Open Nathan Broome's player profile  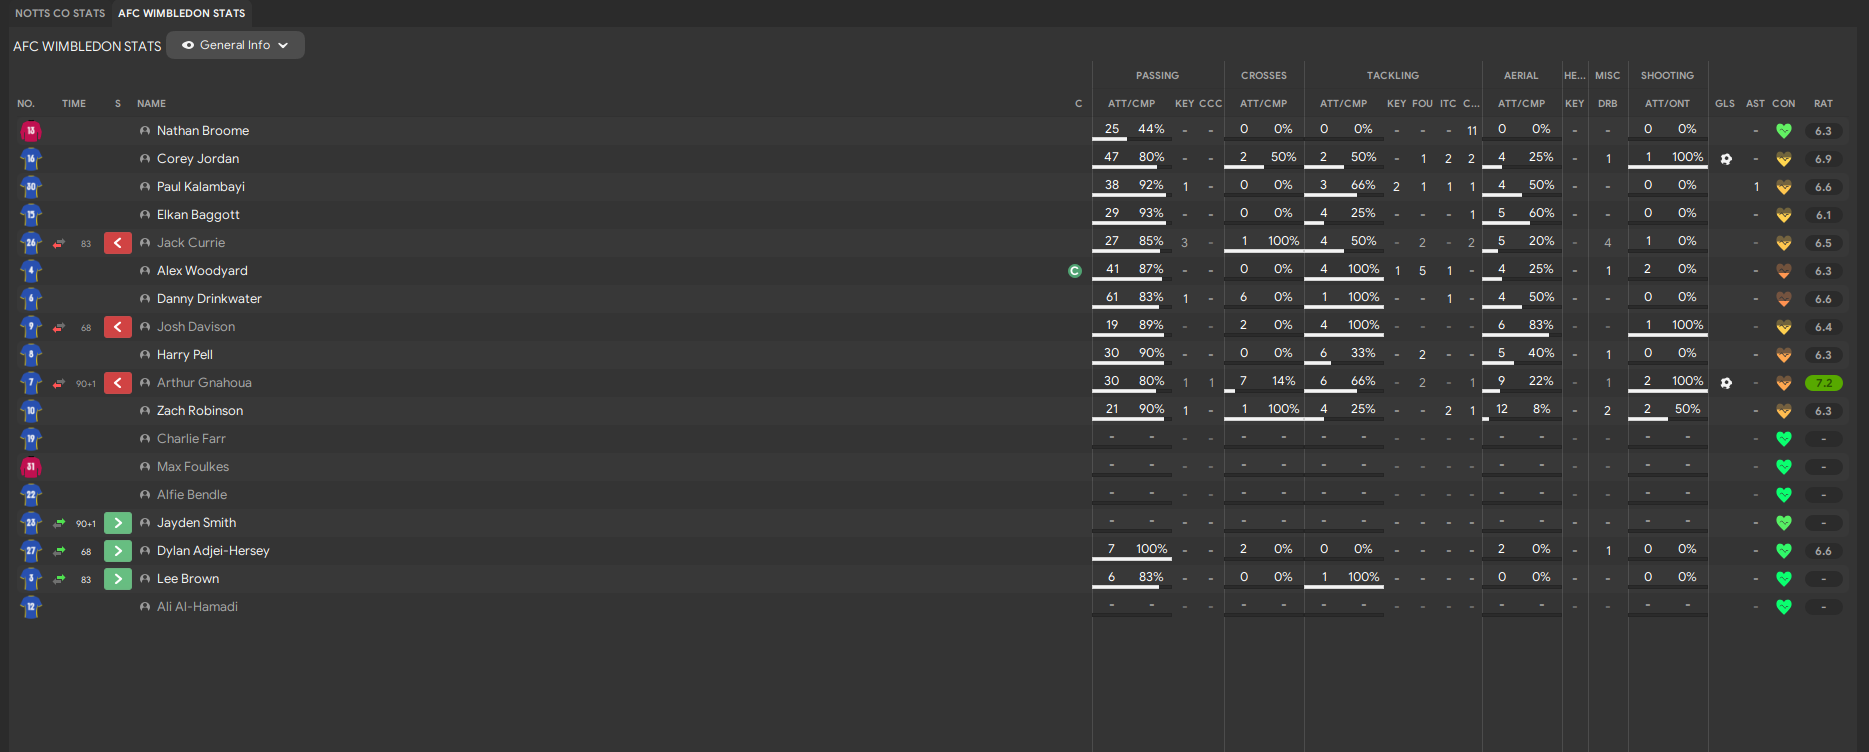point(203,131)
